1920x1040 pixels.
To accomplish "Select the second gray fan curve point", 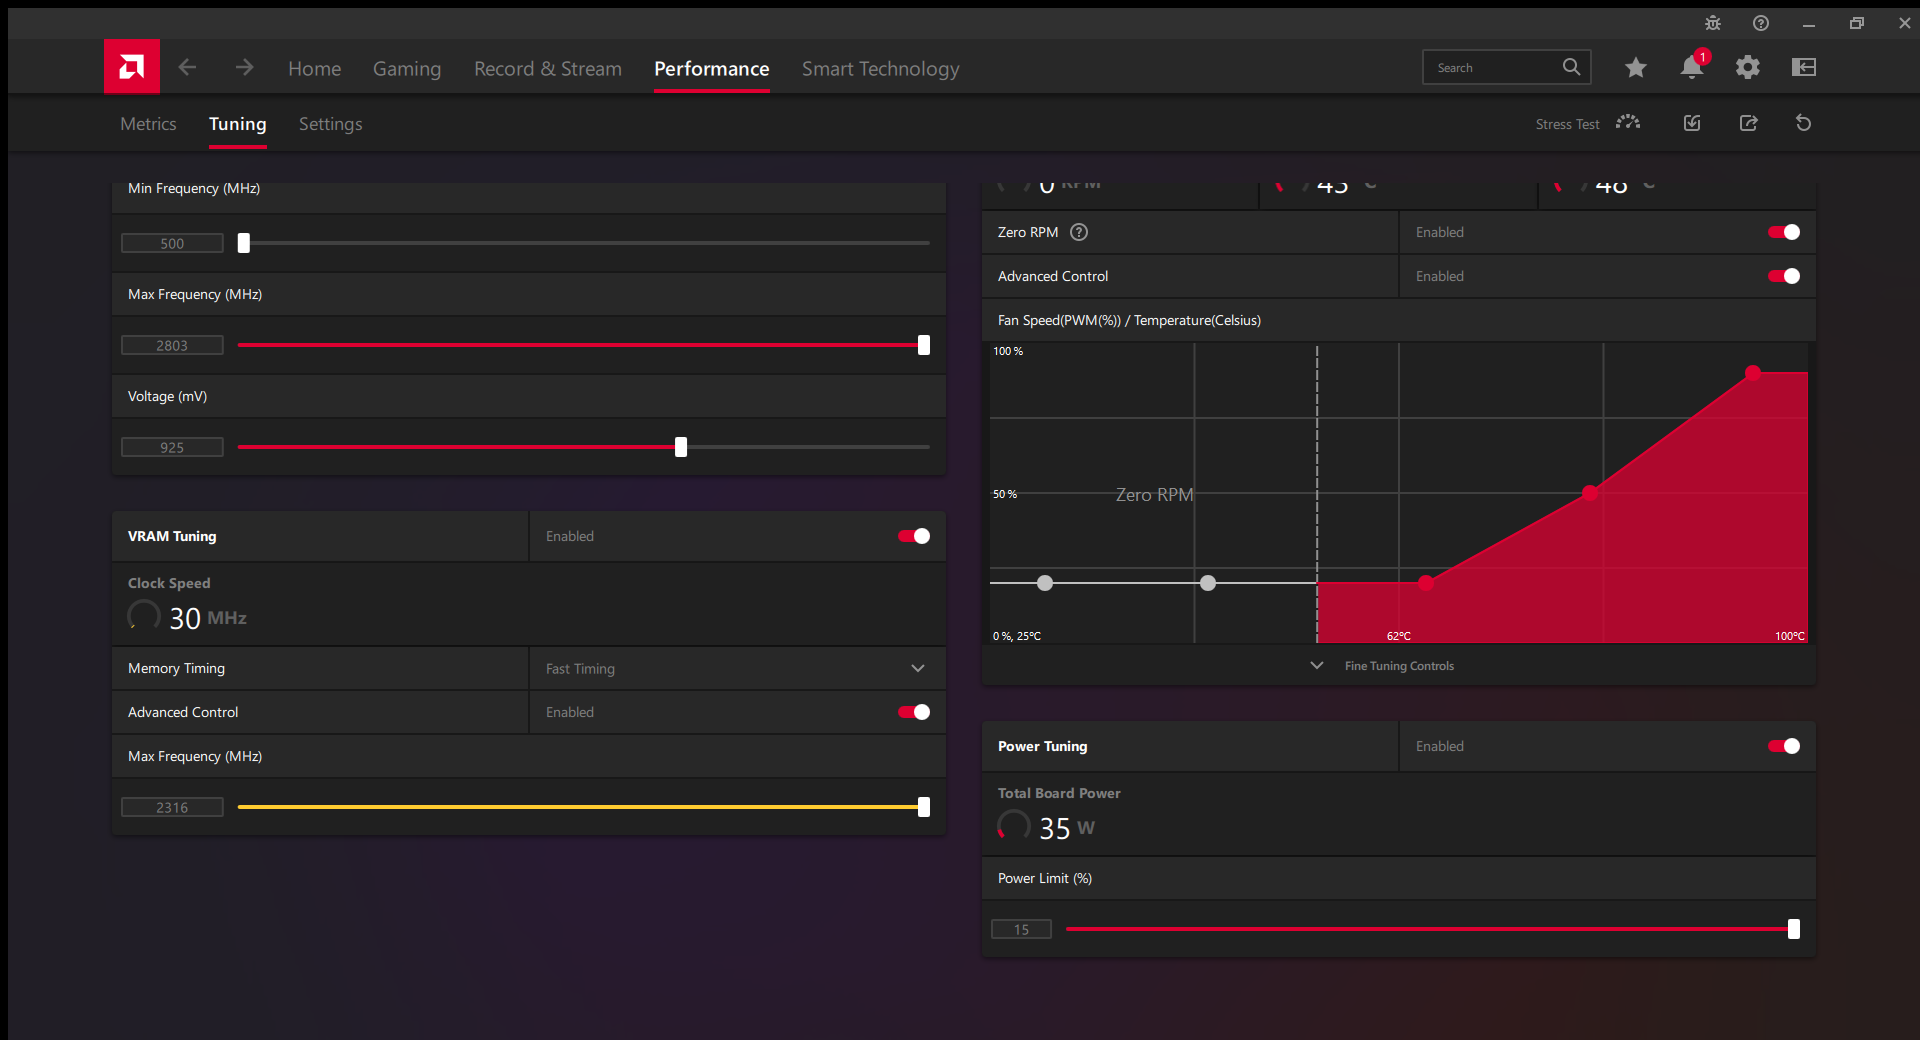I will (1208, 583).
